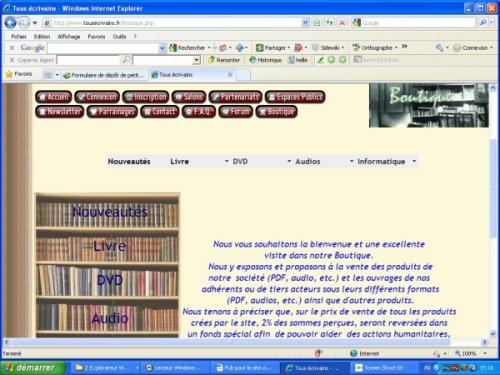Open the address bar dropdown arrow
This screenshot has height=375, width=500.
pyautogui.click(x=305, y=23)
